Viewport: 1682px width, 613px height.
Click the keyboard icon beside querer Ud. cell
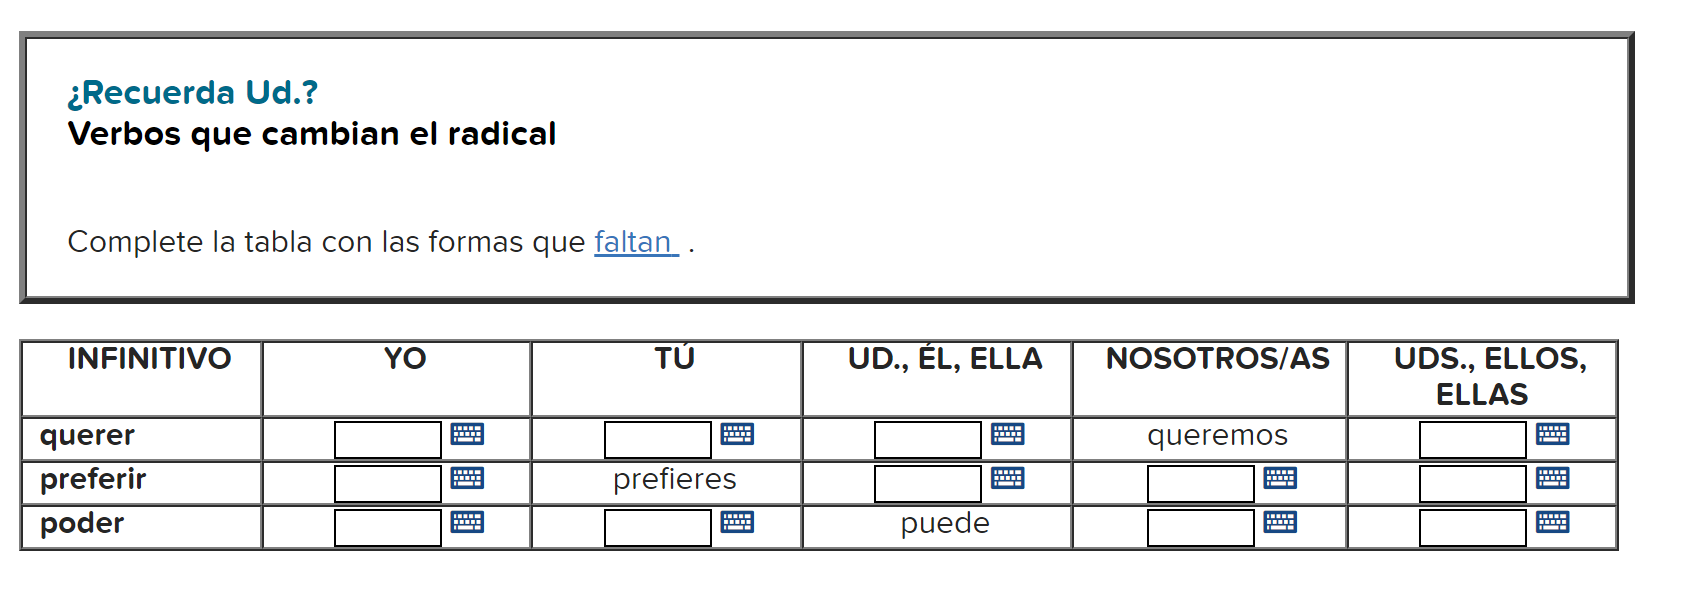tap(1009, 434)
